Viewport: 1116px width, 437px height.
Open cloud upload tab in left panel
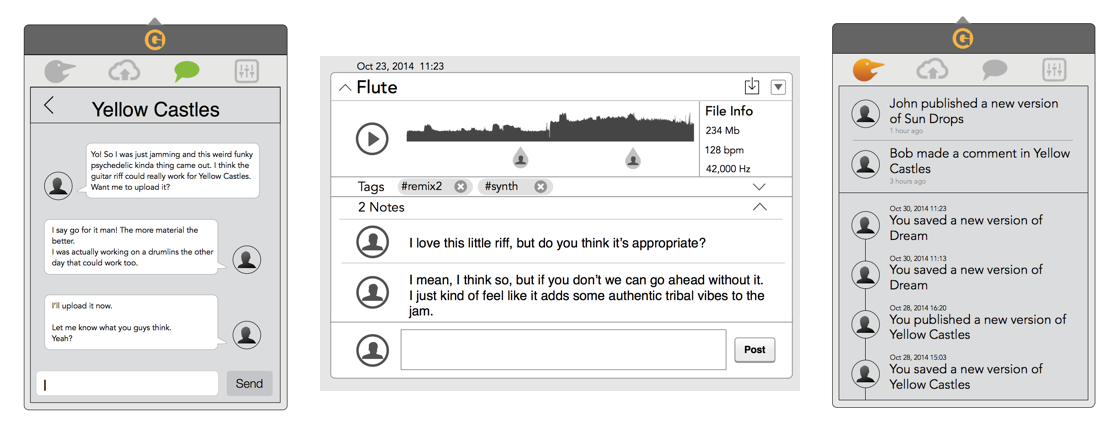(x=124, y=70)
